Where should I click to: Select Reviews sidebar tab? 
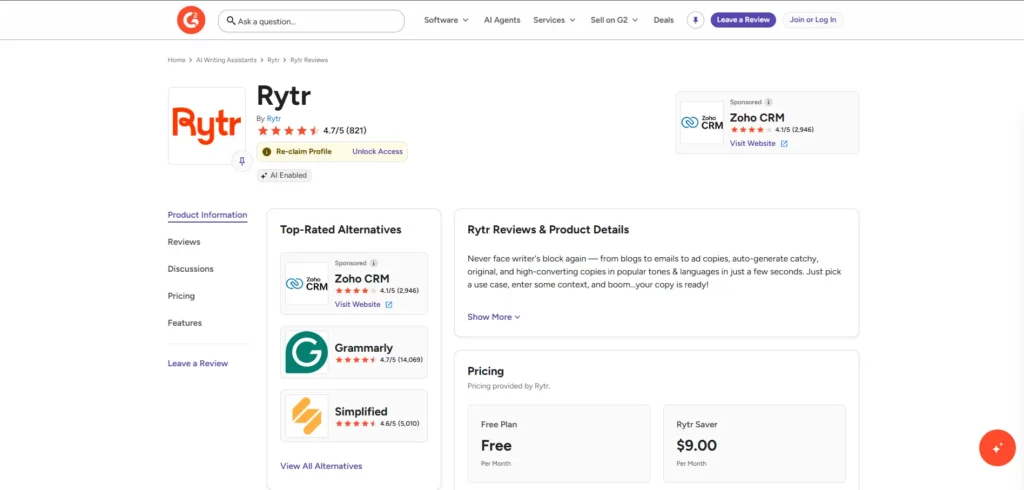(184, 242)
